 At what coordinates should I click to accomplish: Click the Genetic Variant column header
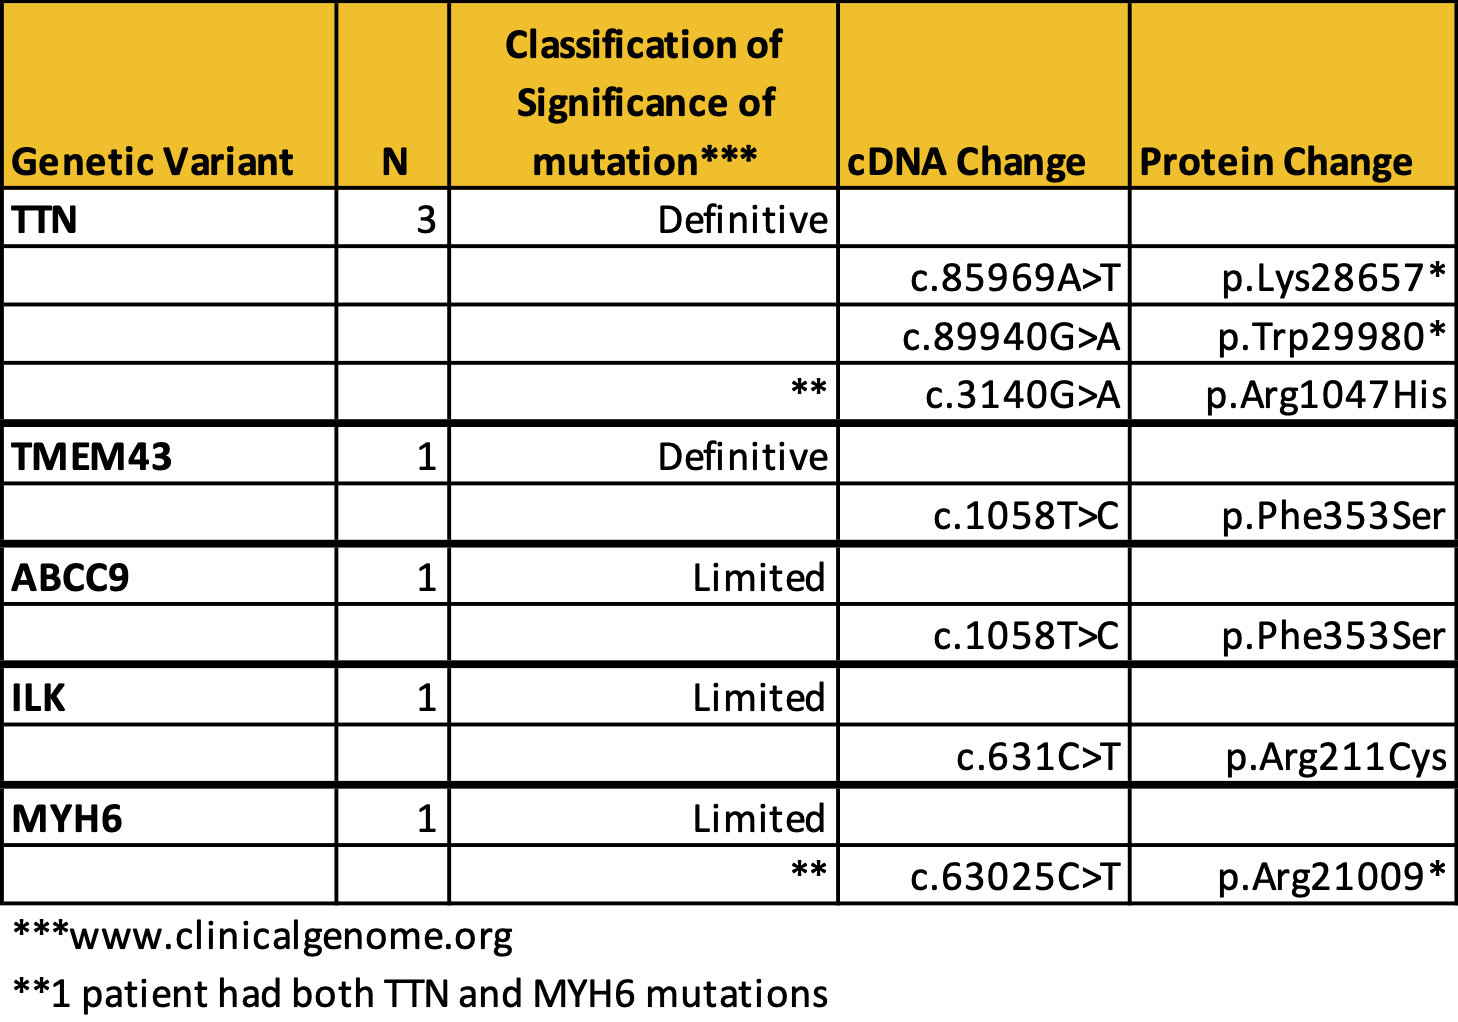tap(153, 161)
